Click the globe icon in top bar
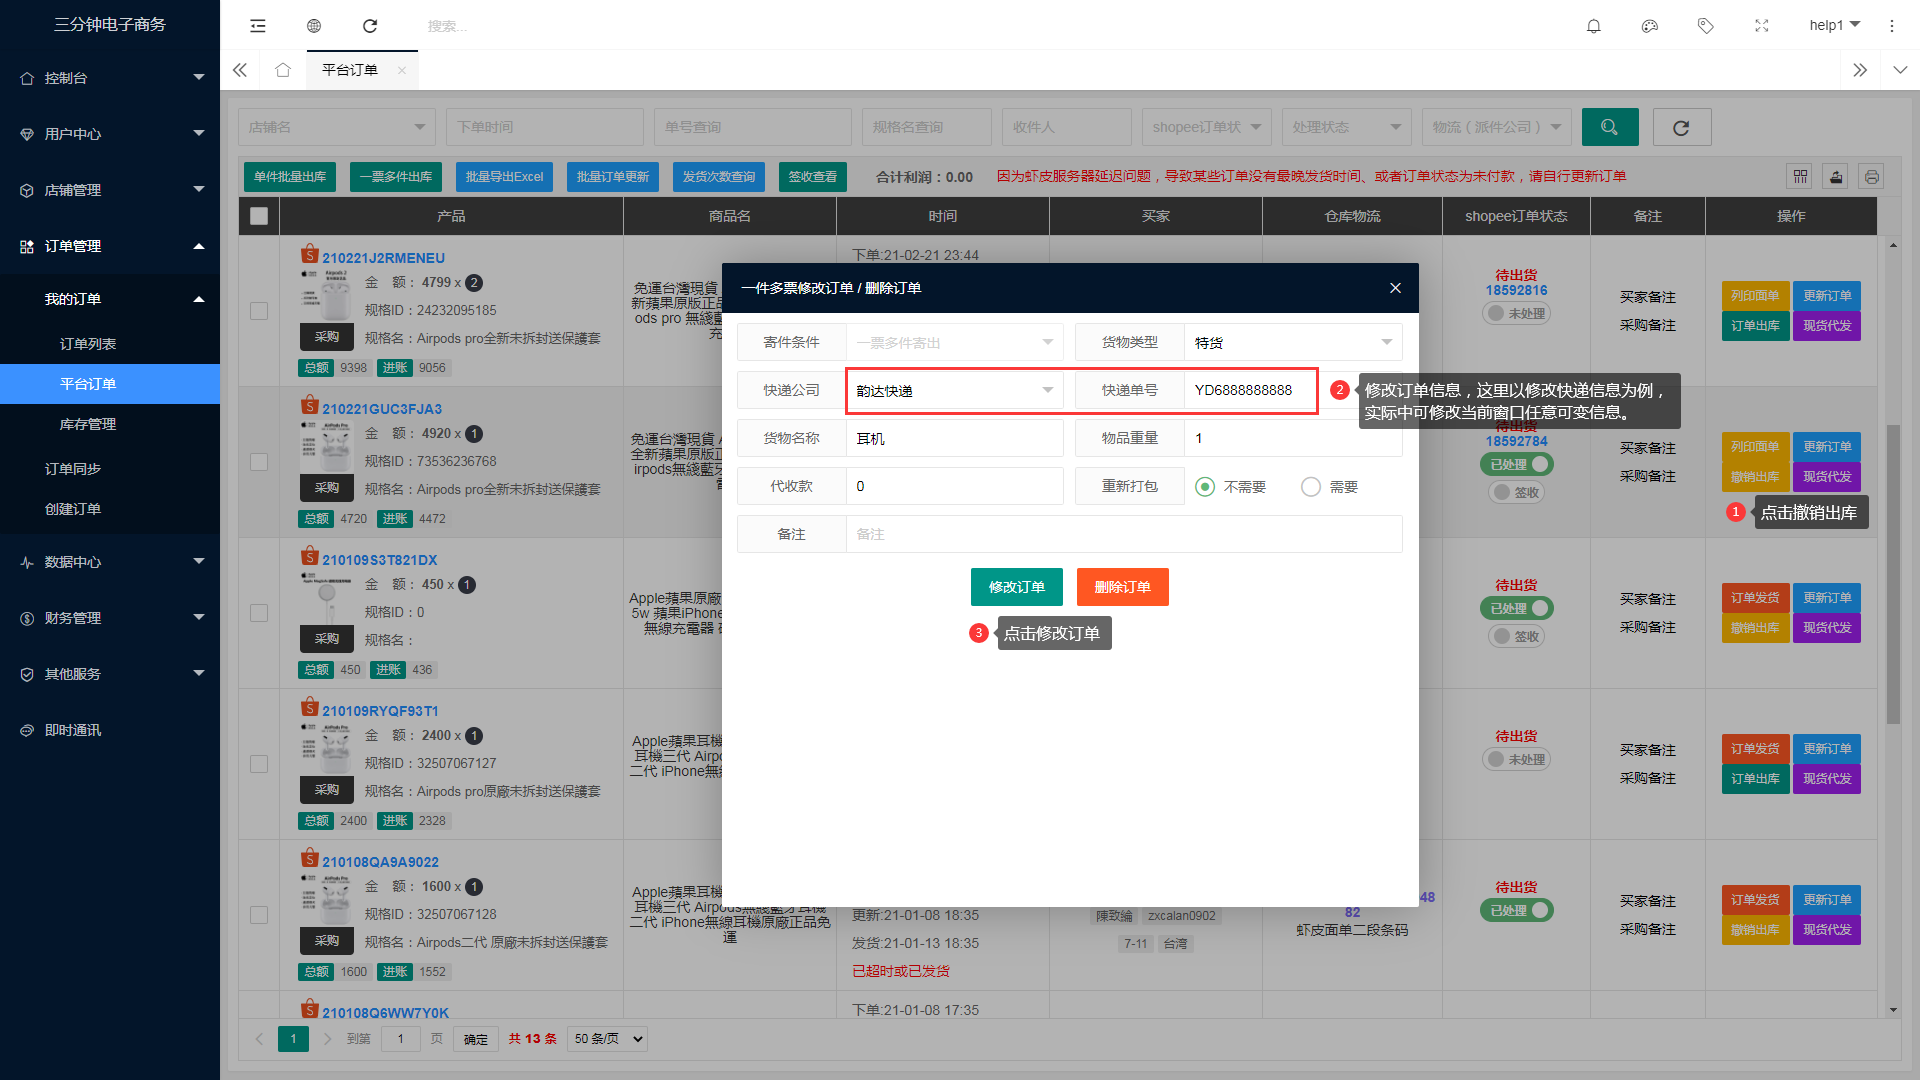This screenshot has width=1920, height=1080. tap(314, 26)
